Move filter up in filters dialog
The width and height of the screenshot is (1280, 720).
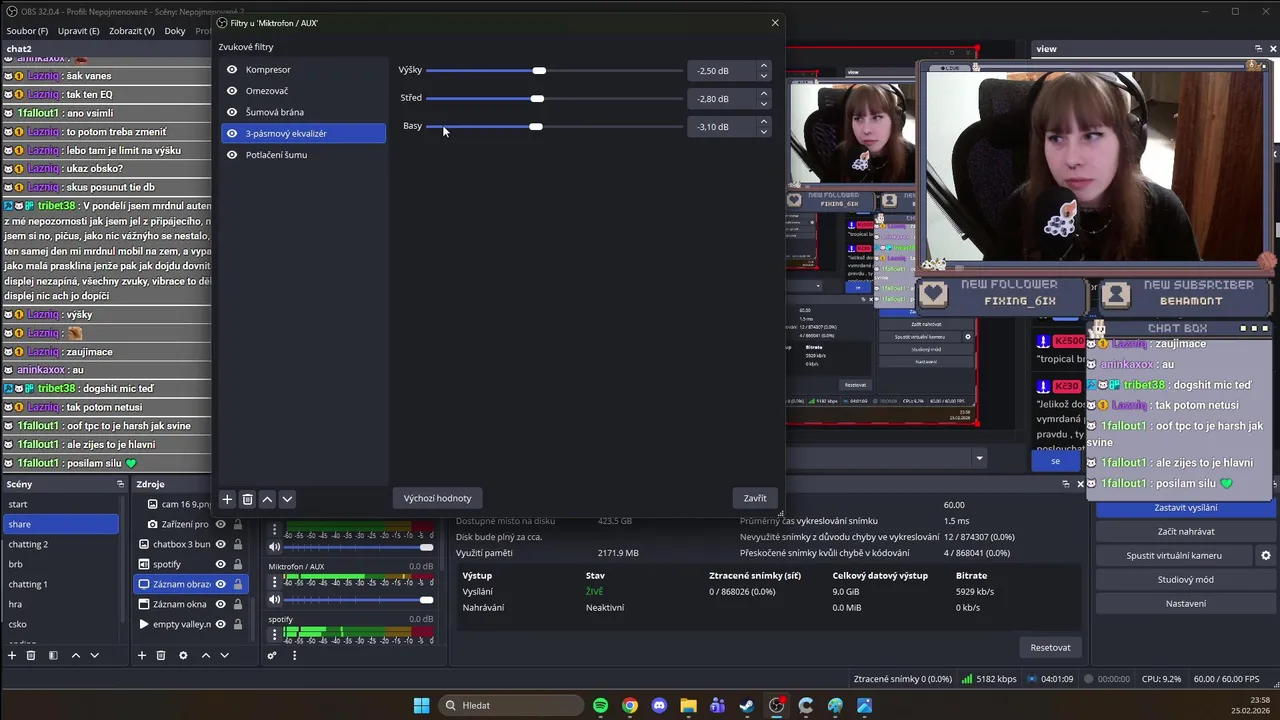click(267, 499)
